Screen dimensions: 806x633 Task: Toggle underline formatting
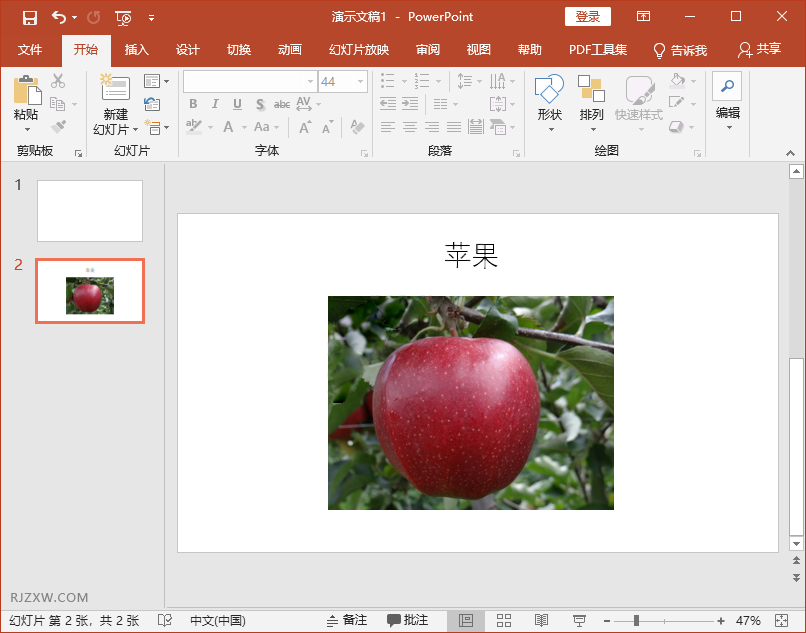(236, 103)
